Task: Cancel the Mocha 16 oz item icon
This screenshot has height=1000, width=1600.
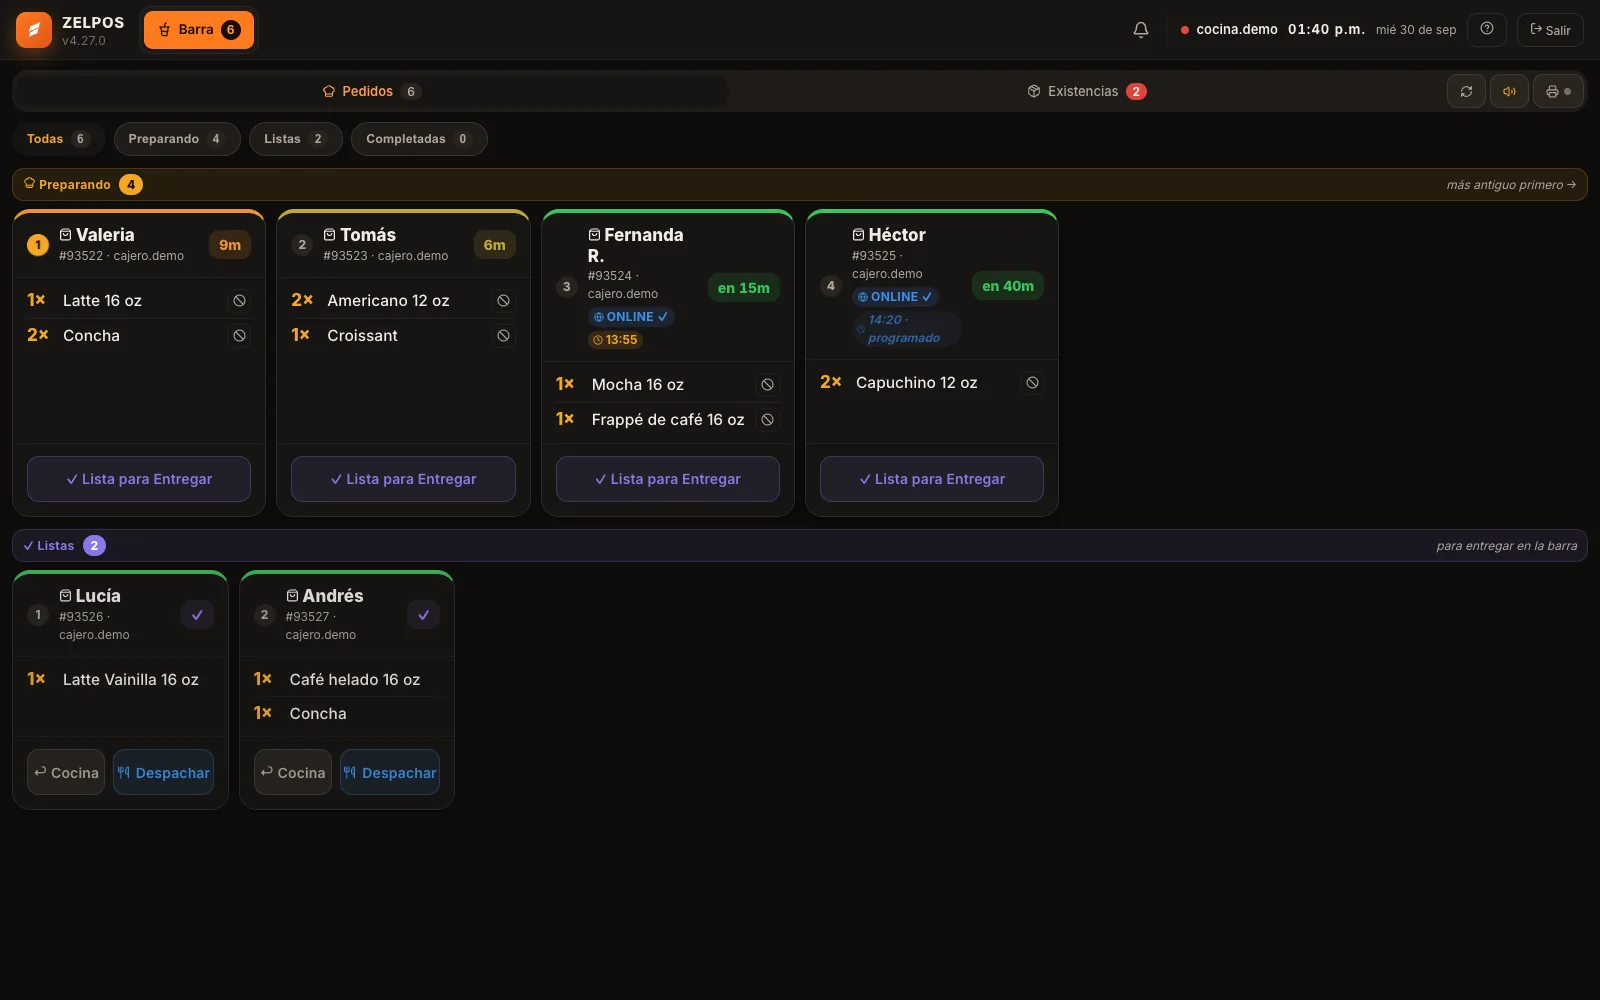Action: (x=767, y=384)
